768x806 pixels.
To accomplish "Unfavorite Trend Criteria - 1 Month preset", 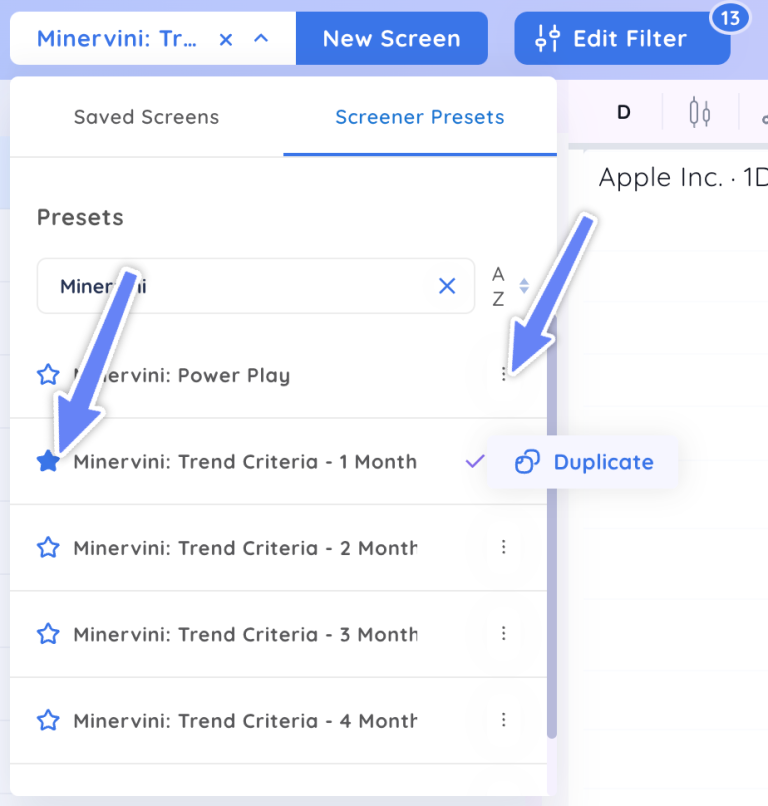I will [x=48, y=461].
